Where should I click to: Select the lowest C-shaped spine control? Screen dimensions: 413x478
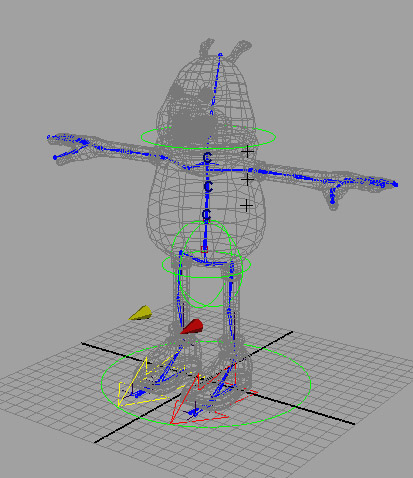206,215
